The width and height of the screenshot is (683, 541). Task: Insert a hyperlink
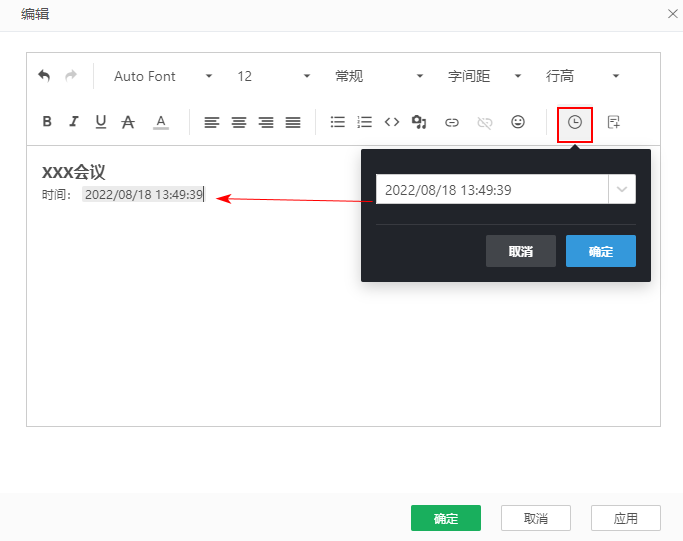coord(452,122)
